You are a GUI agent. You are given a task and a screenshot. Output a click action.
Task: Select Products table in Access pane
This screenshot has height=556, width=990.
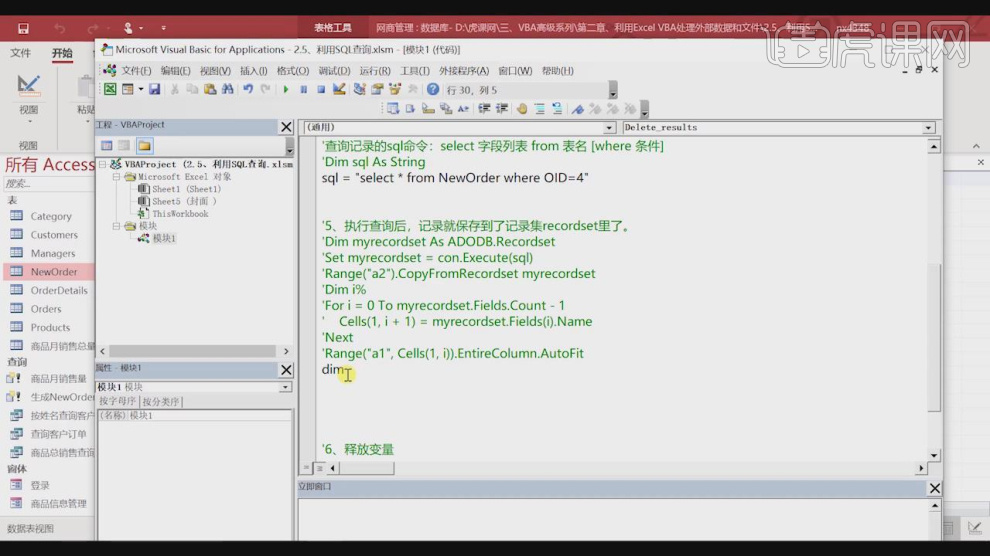tap(49, 328)
